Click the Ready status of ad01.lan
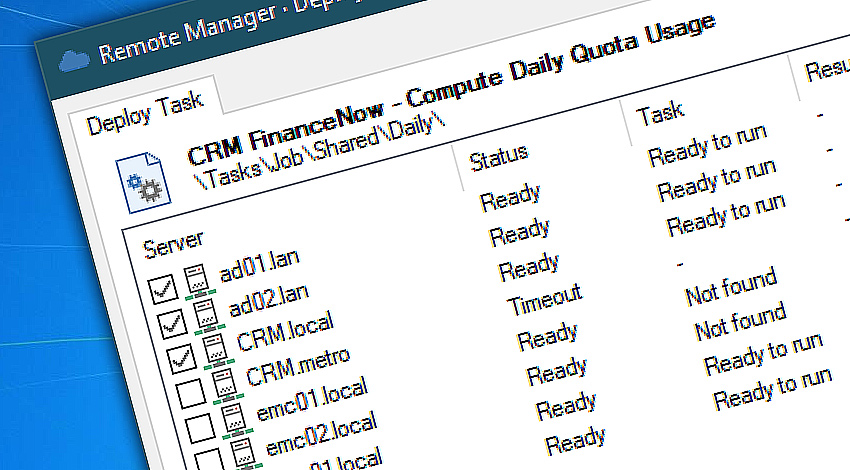Screen dimensions: 850x470 tap(510, 197)
